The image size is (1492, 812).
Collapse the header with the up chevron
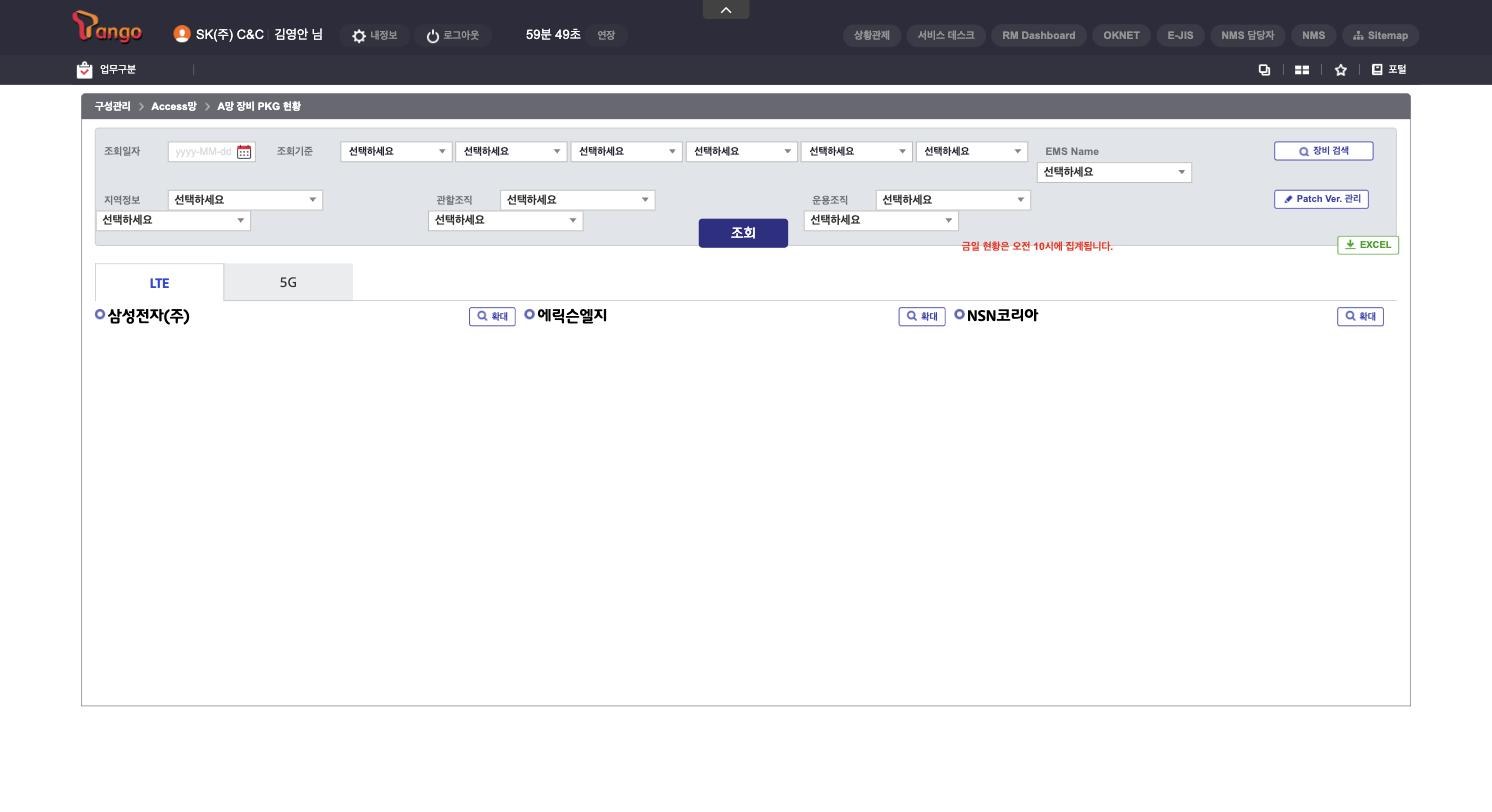726,10
